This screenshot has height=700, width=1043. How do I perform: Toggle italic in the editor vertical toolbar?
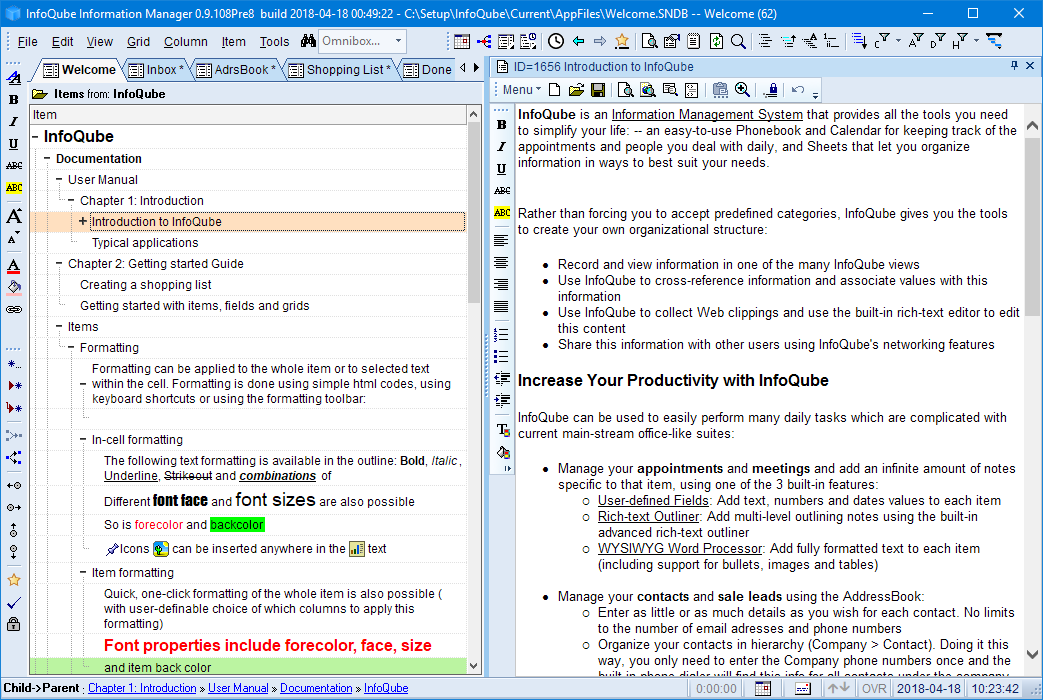pyautogui.click(x=502, y=146)
